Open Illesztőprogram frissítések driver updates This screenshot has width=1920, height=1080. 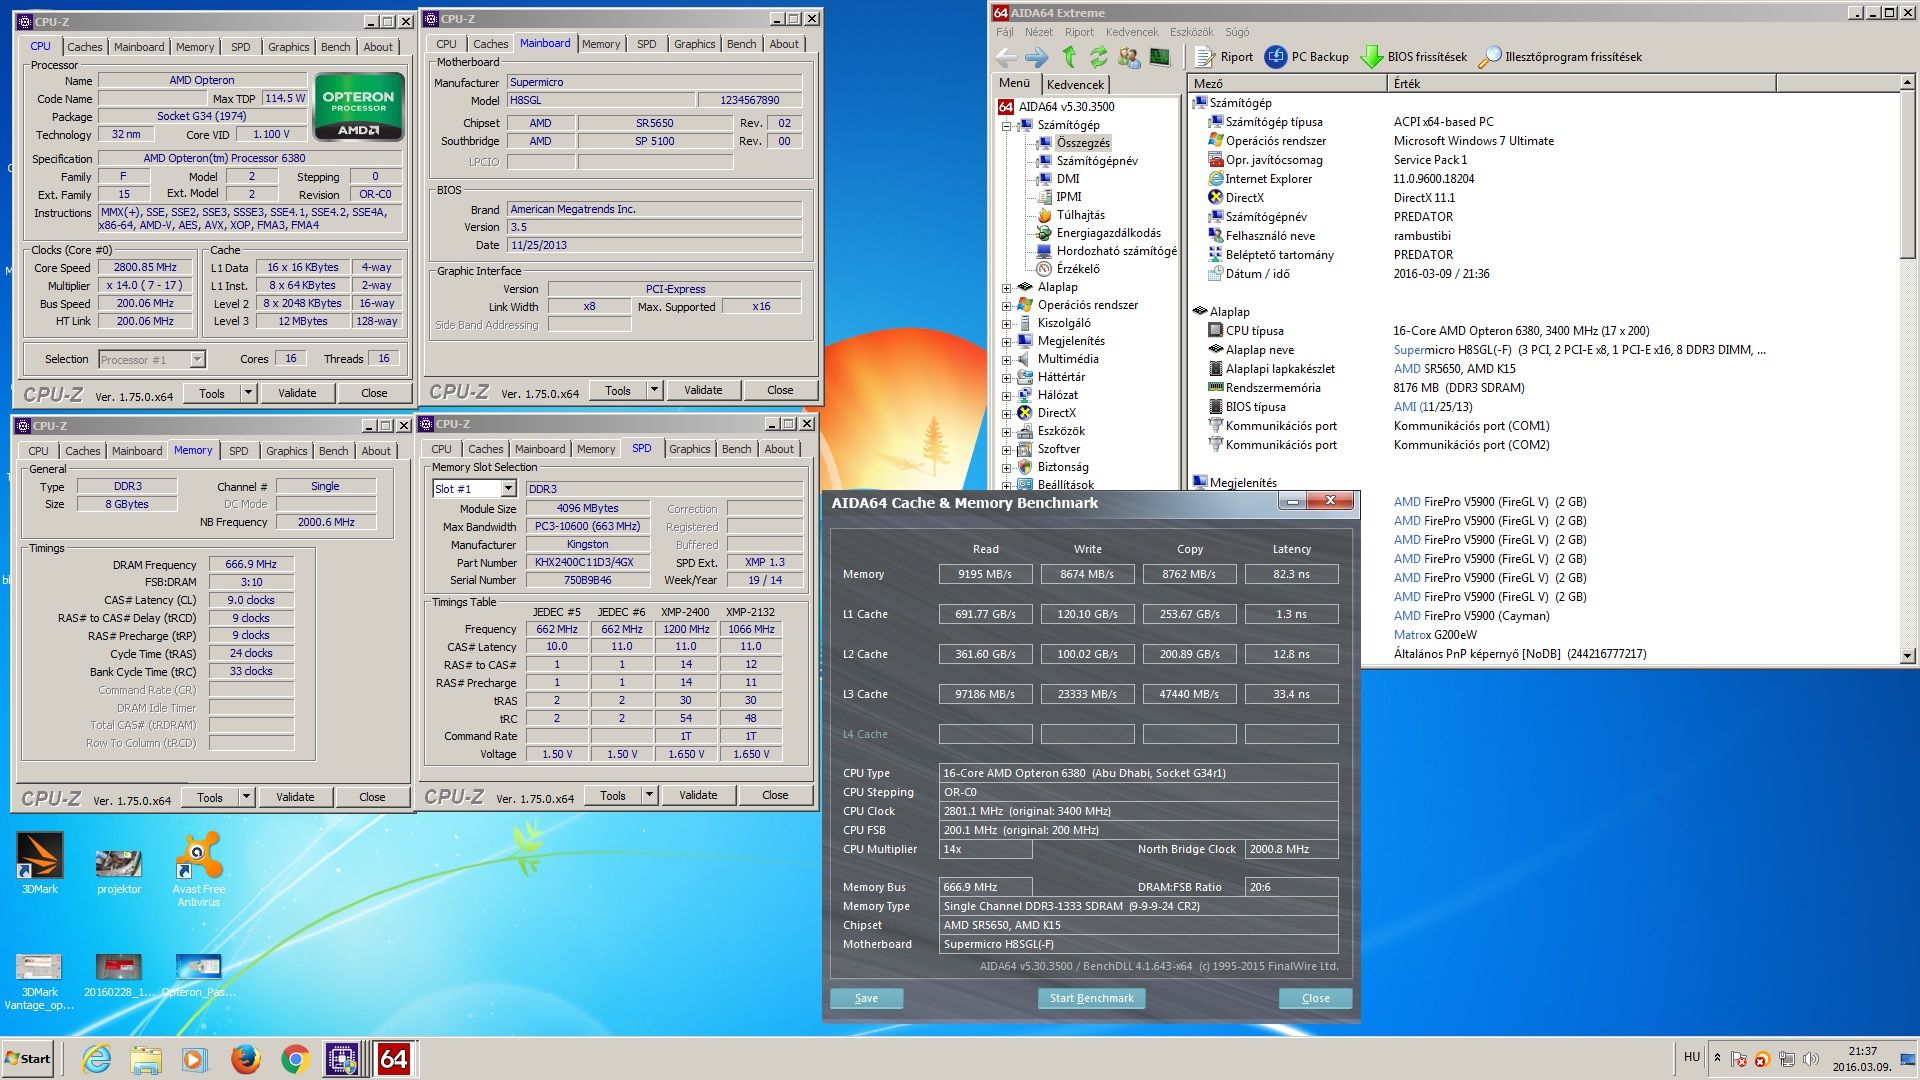tap(1560, 57)
